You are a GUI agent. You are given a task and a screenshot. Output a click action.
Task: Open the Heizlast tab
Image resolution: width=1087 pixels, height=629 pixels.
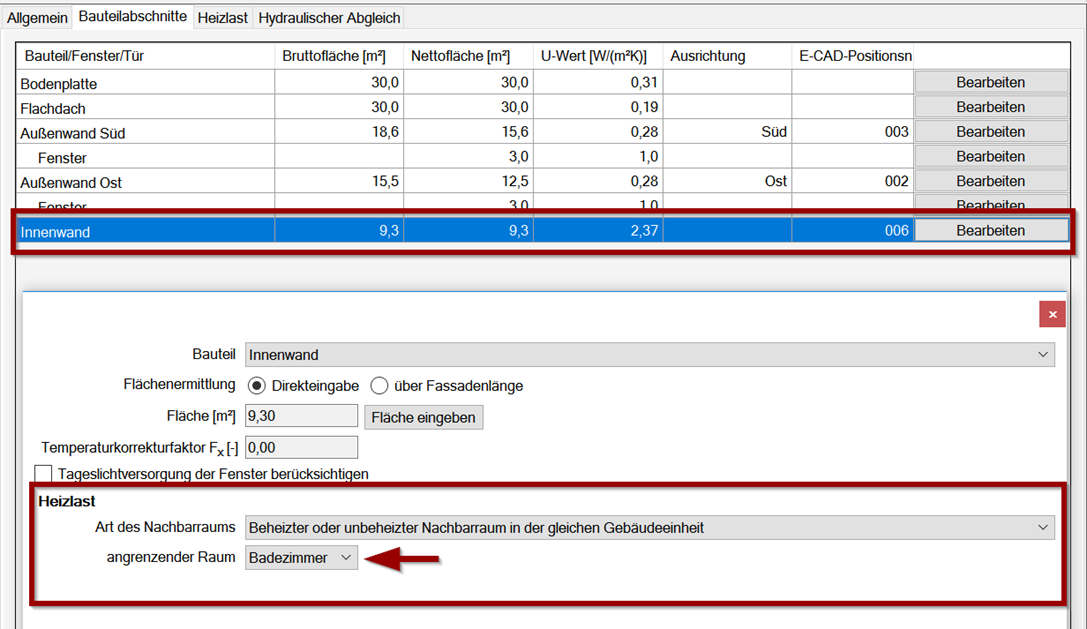pos(222,18)
